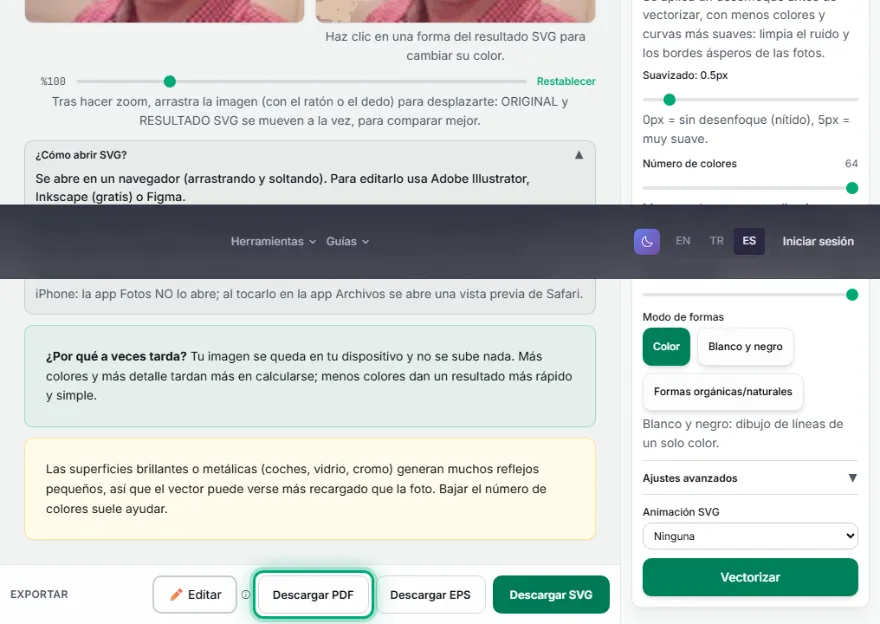880x624 pixels.
Task: Click the Modo de formas label
Action: coord(683,317)
